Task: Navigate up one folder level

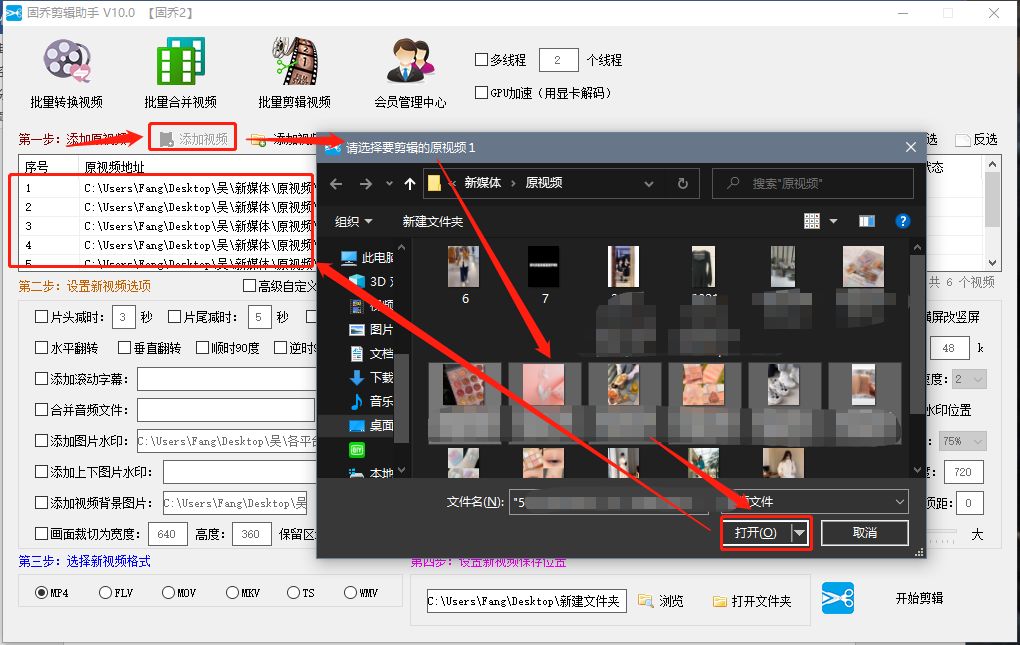Action: (410, 184)
